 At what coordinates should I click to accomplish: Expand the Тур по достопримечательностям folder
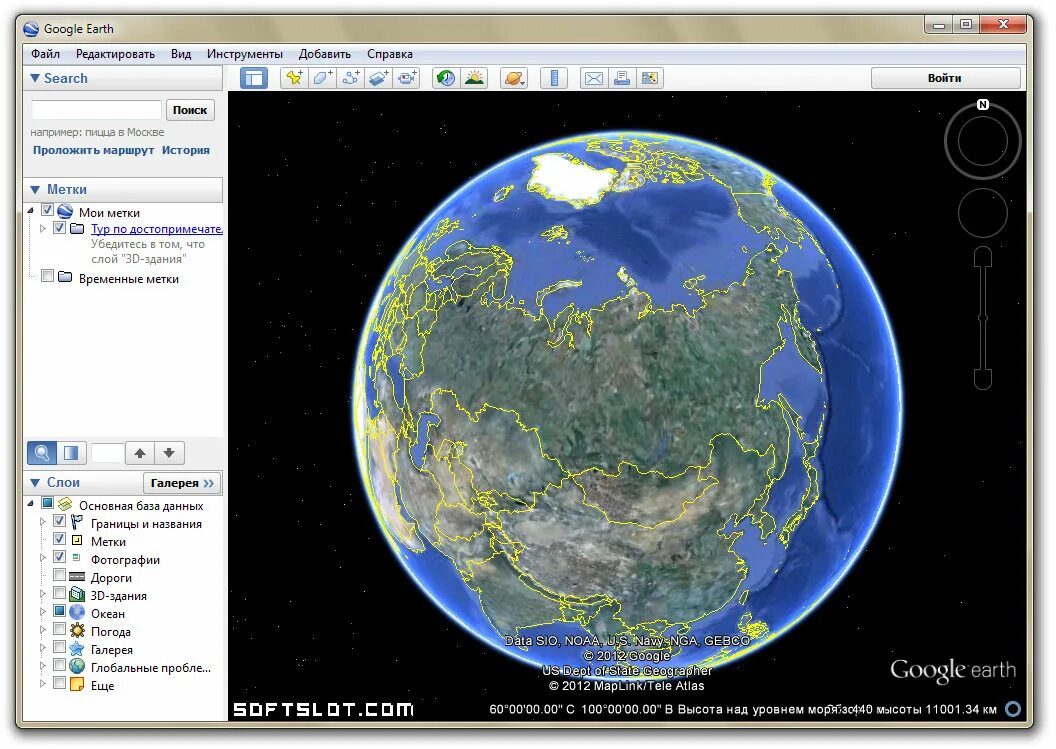click(43, 229)
